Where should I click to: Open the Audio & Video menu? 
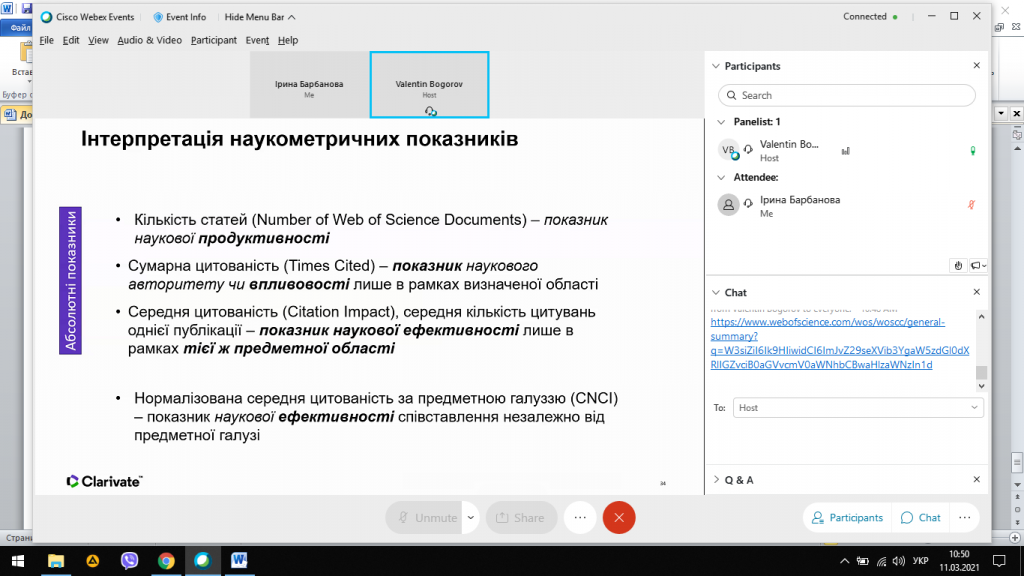pyautogui.click(x=149, y=40)
